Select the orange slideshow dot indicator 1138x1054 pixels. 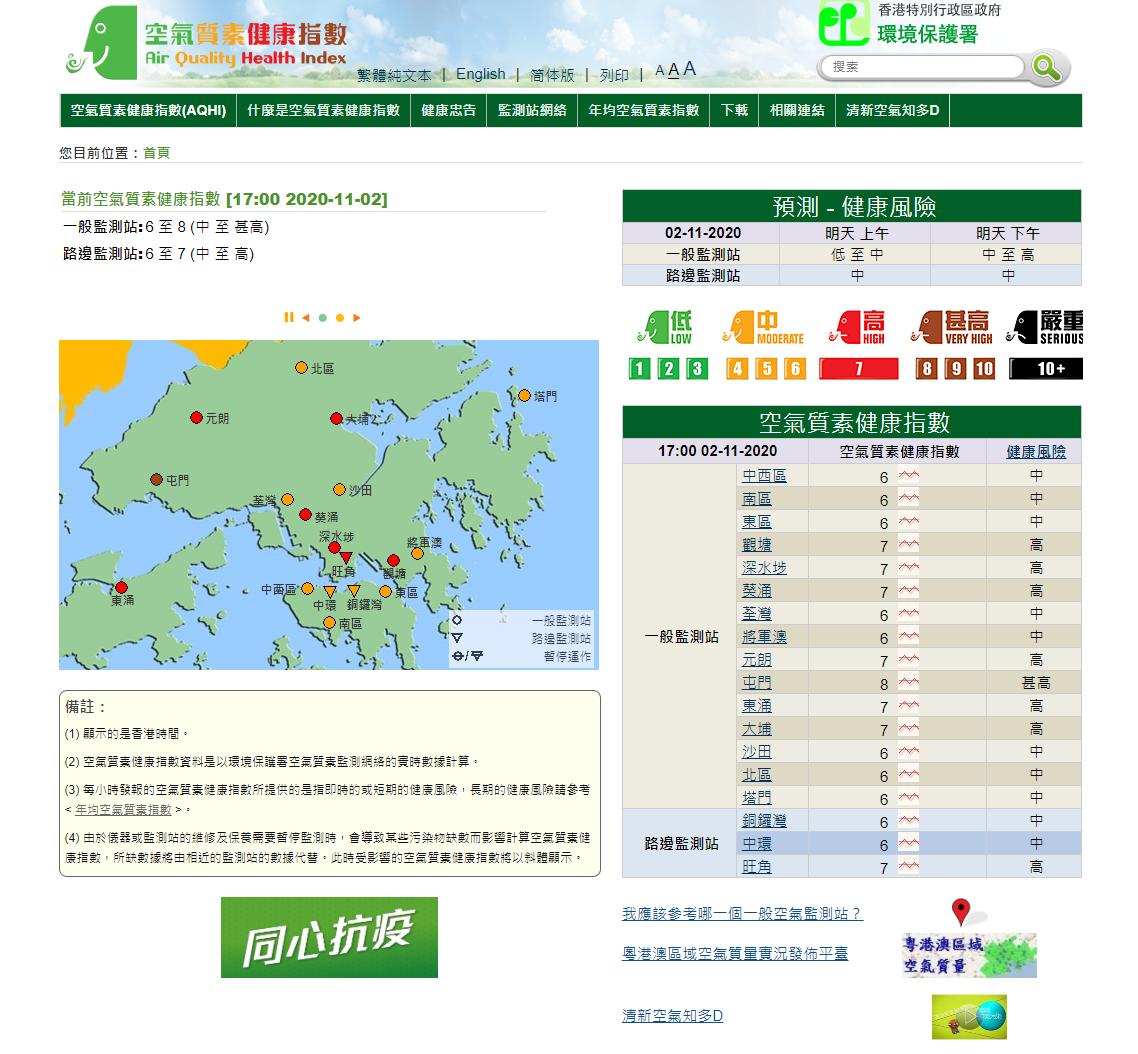[340, 318]
